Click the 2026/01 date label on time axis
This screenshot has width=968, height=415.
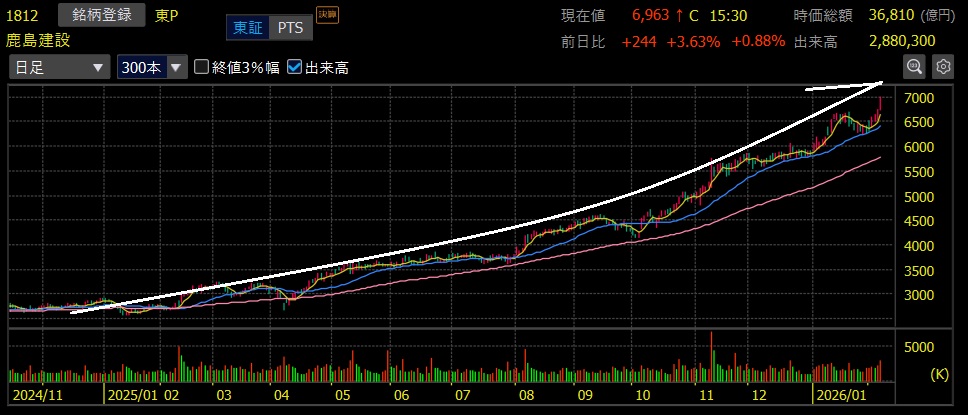(840, 395)
